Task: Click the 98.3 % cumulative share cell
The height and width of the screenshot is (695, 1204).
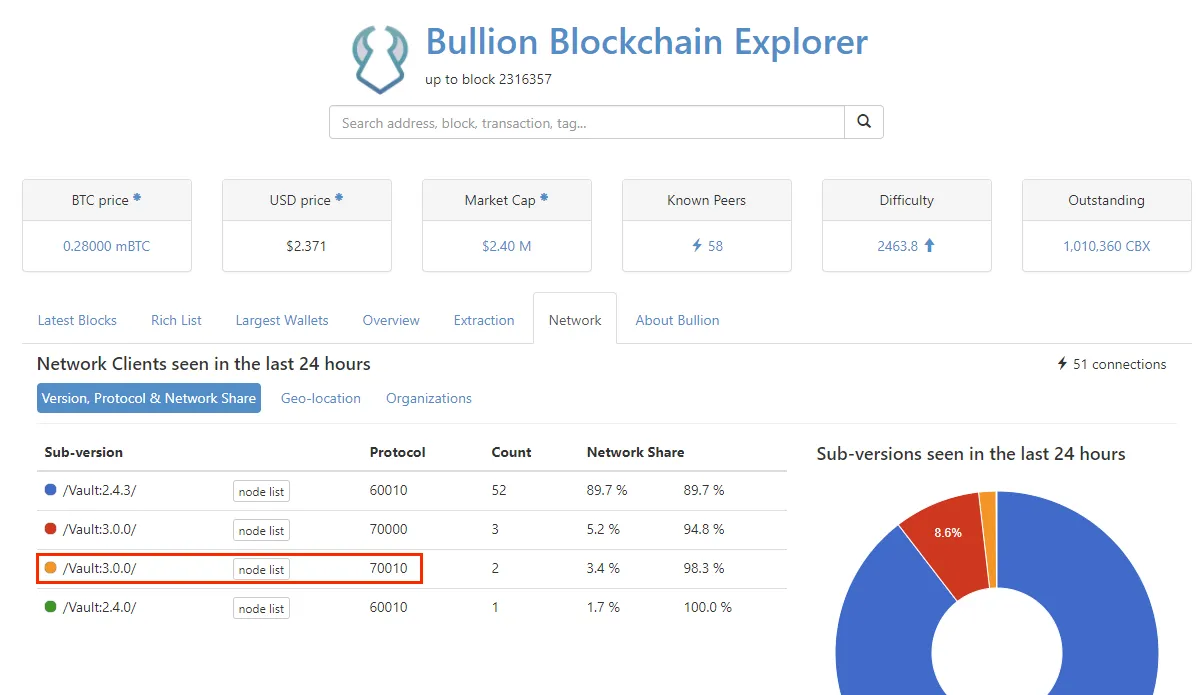Action: coord(704,568)
